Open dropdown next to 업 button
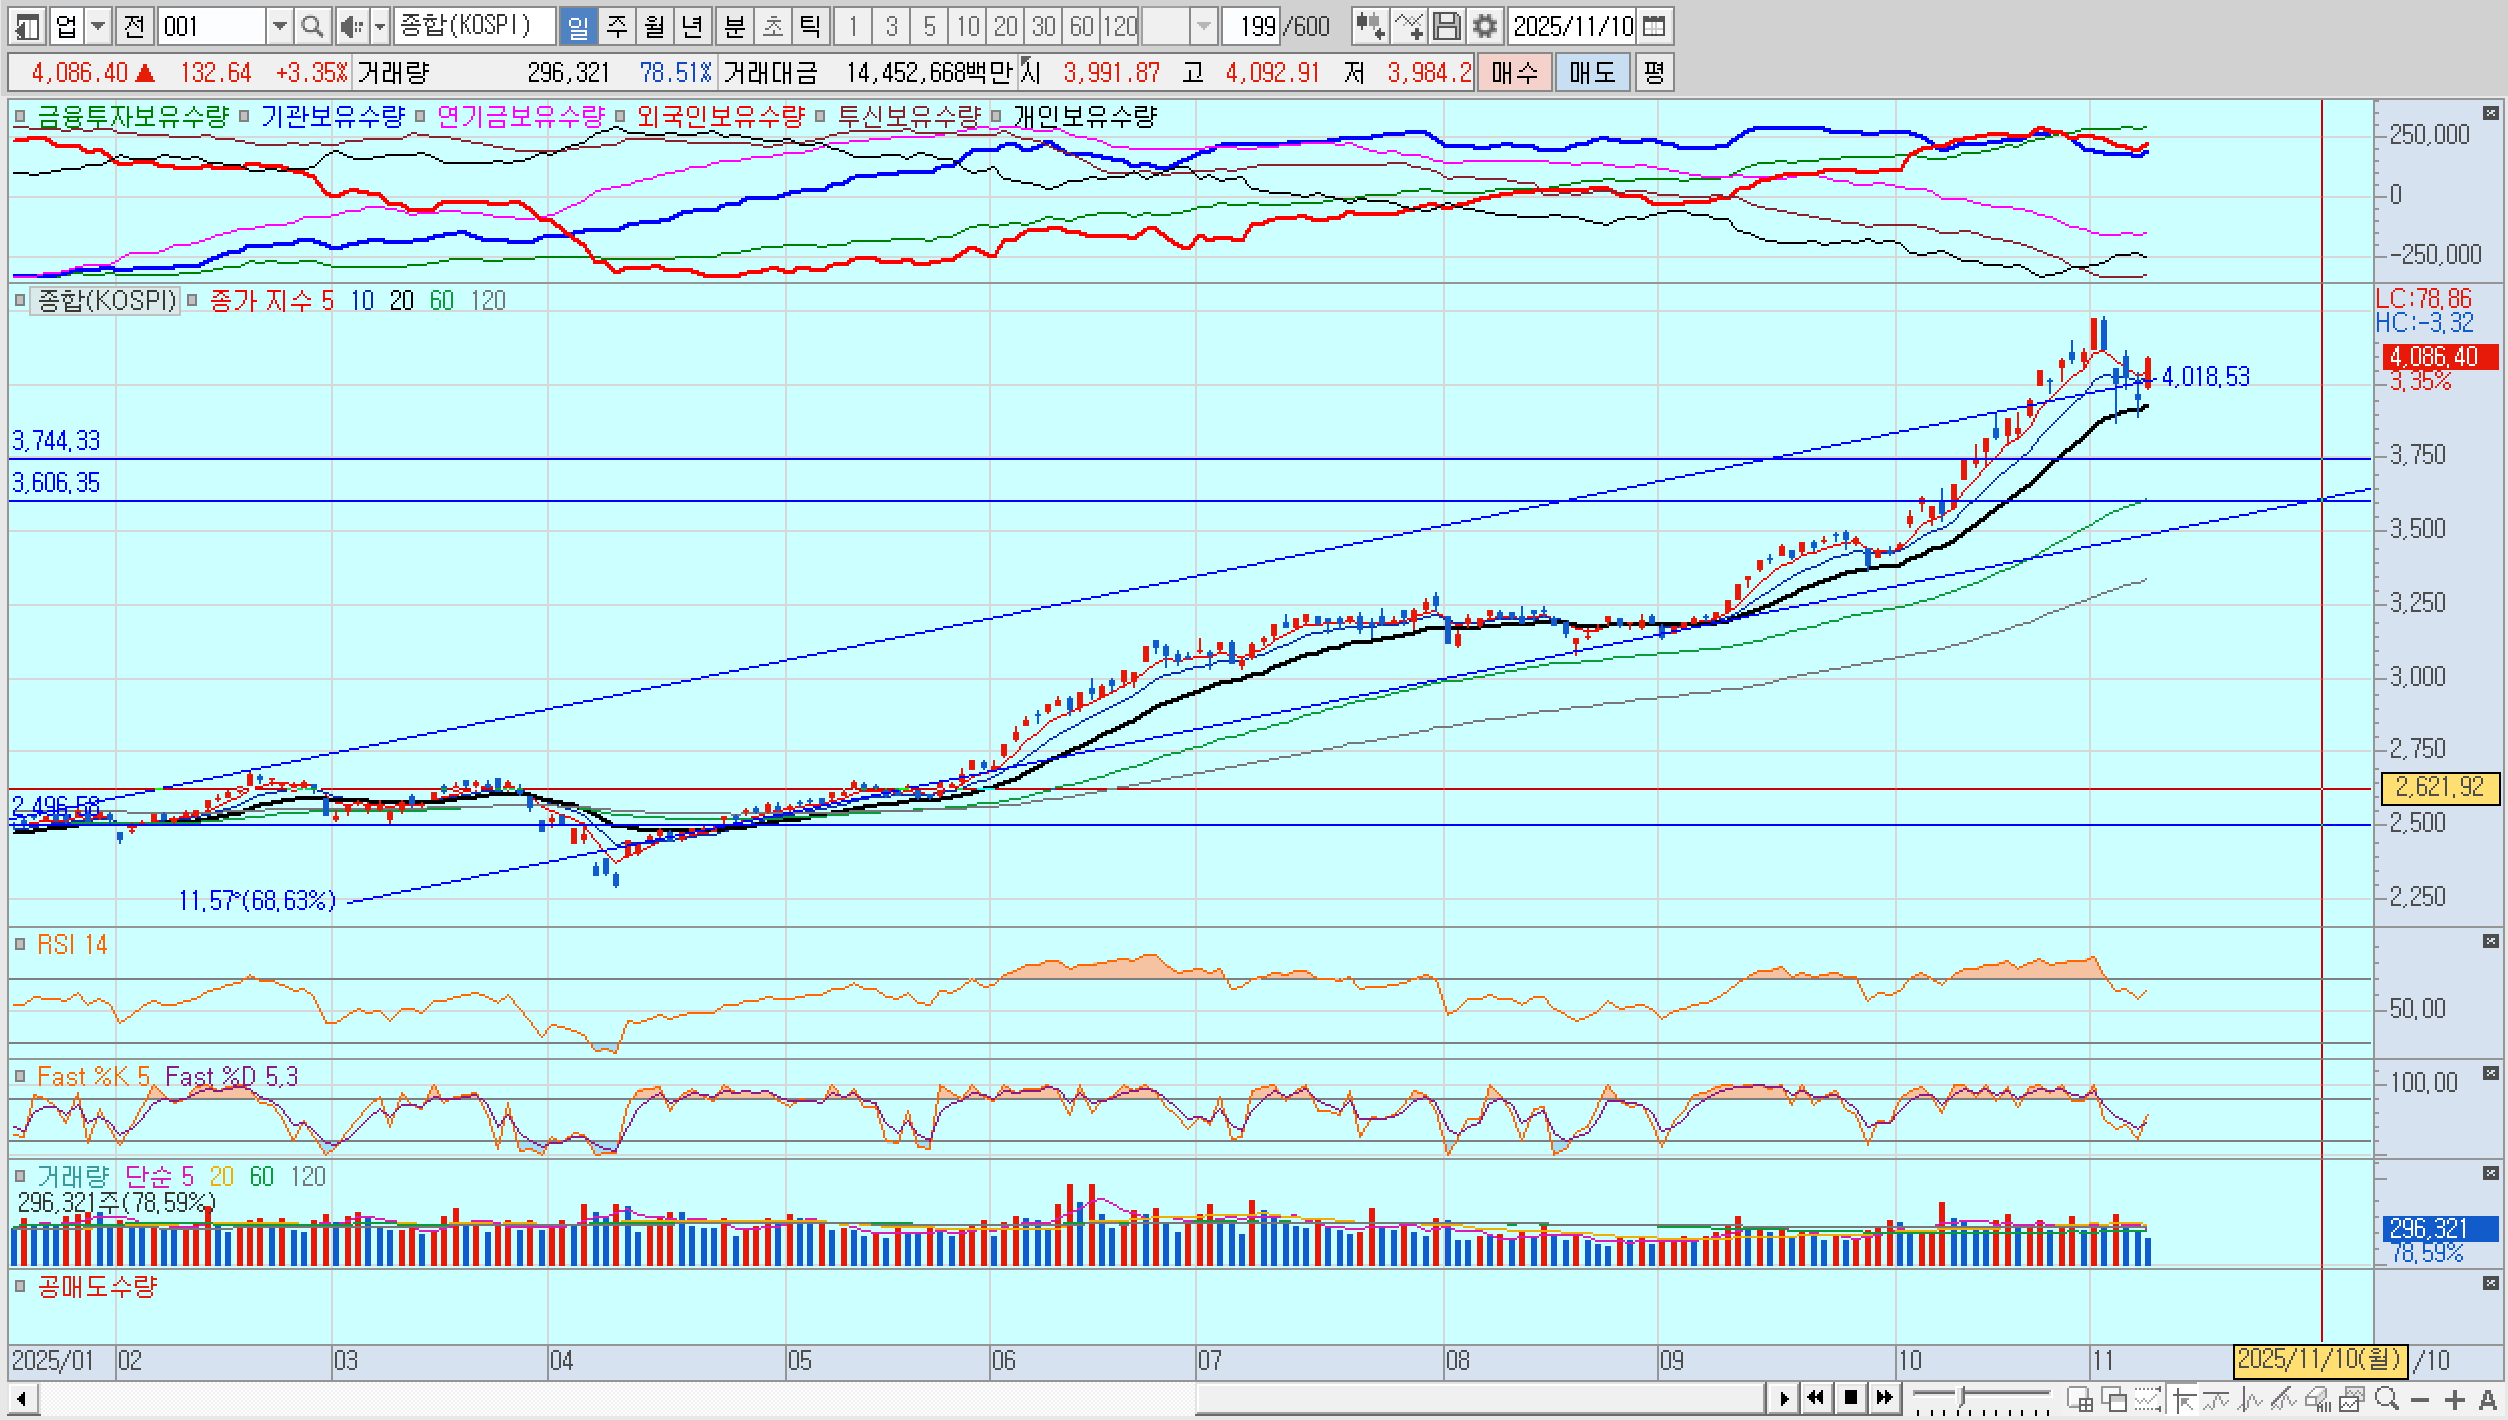Image resolution: width=2508 pixels, height=1420 pixels. (x=98, y=26)
